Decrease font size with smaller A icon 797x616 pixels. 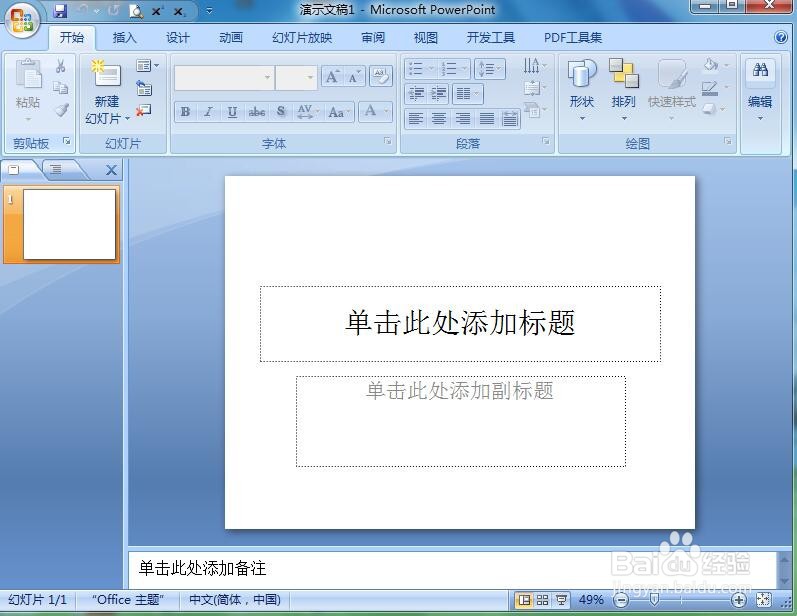(x=354, y=77)
